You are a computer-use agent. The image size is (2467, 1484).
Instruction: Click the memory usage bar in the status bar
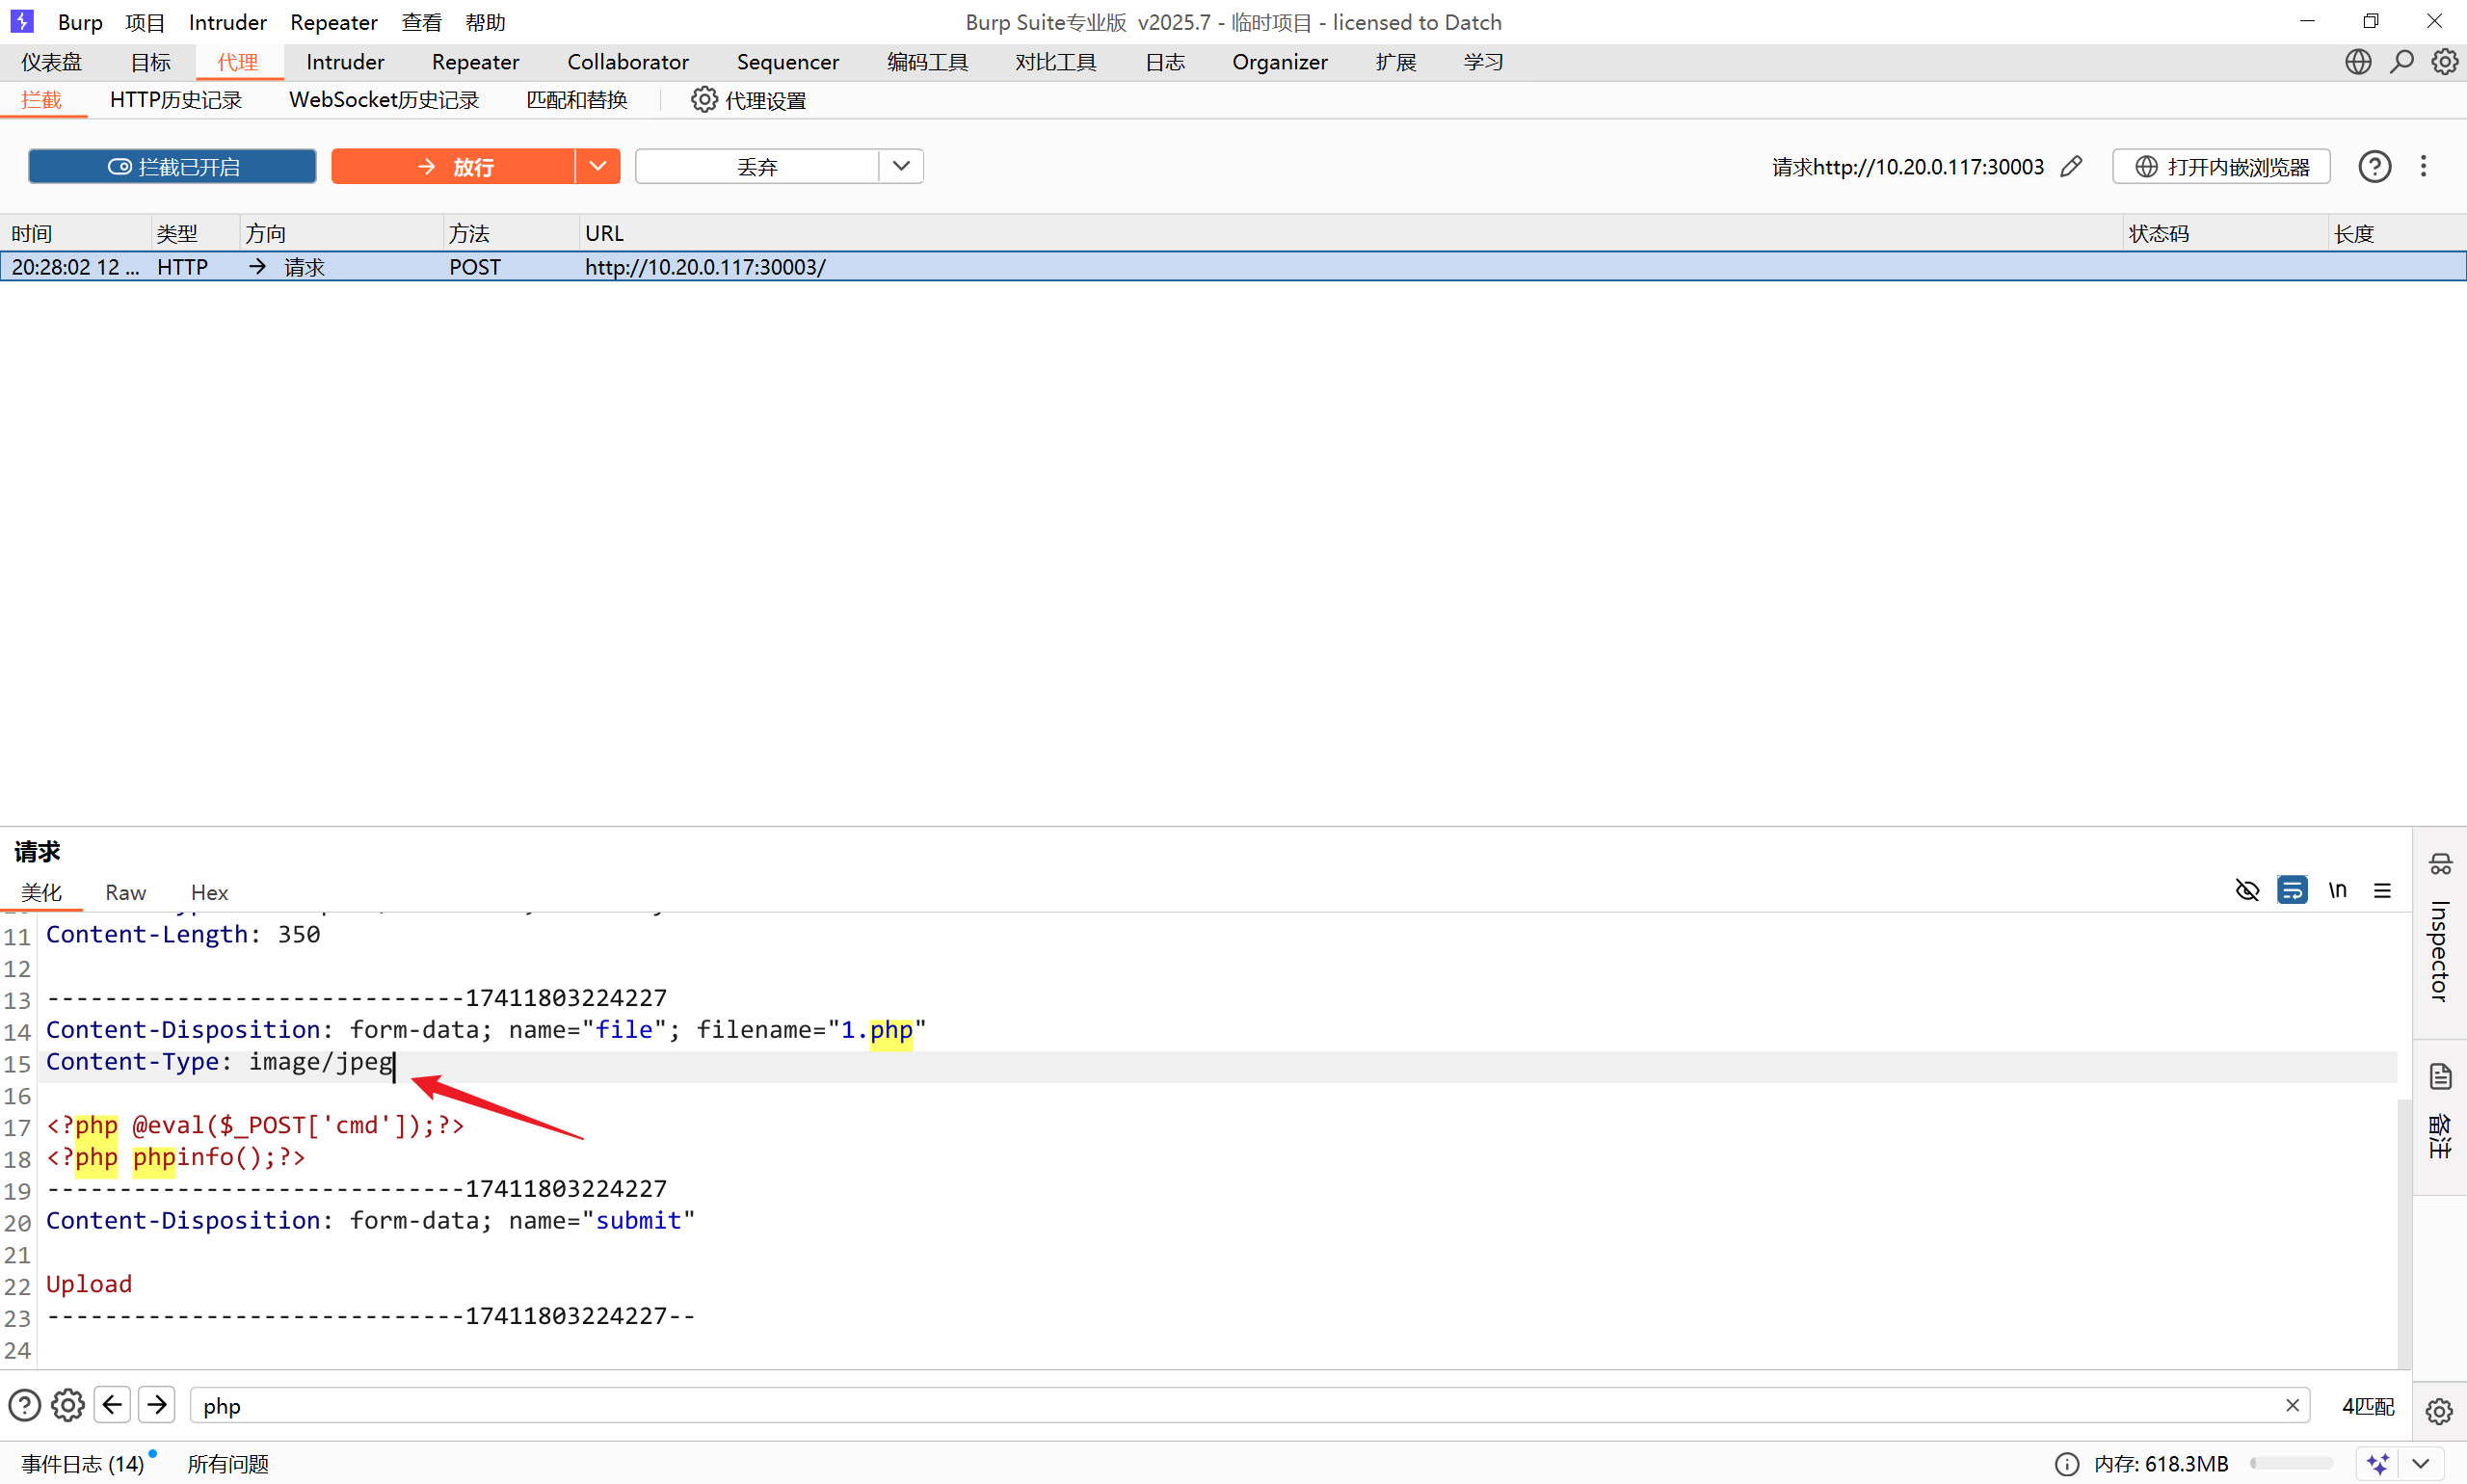(x=2291, y=1463)
